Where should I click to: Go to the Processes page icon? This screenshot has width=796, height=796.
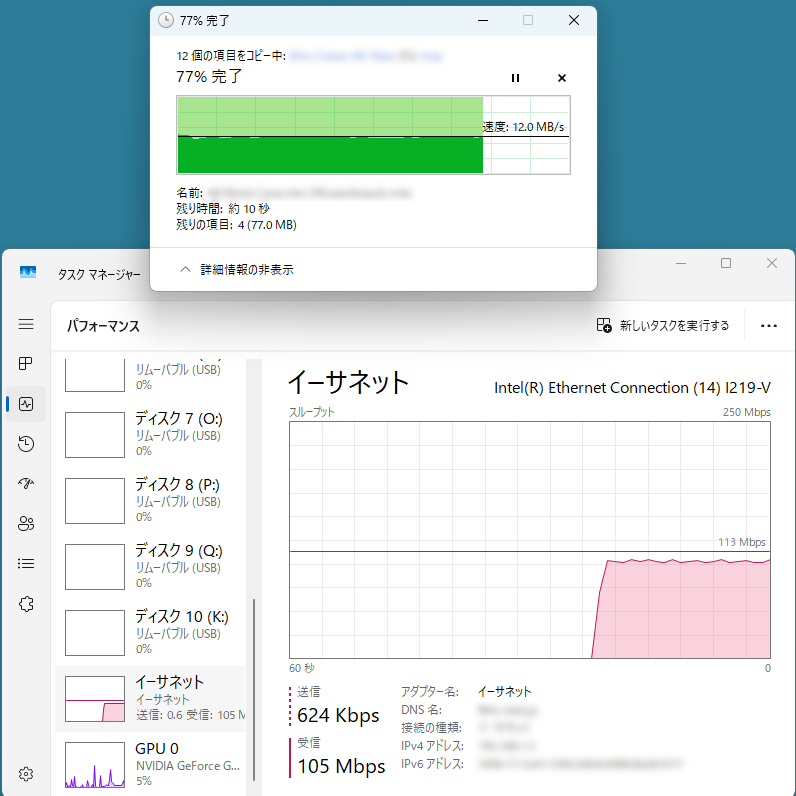(27, 364)
